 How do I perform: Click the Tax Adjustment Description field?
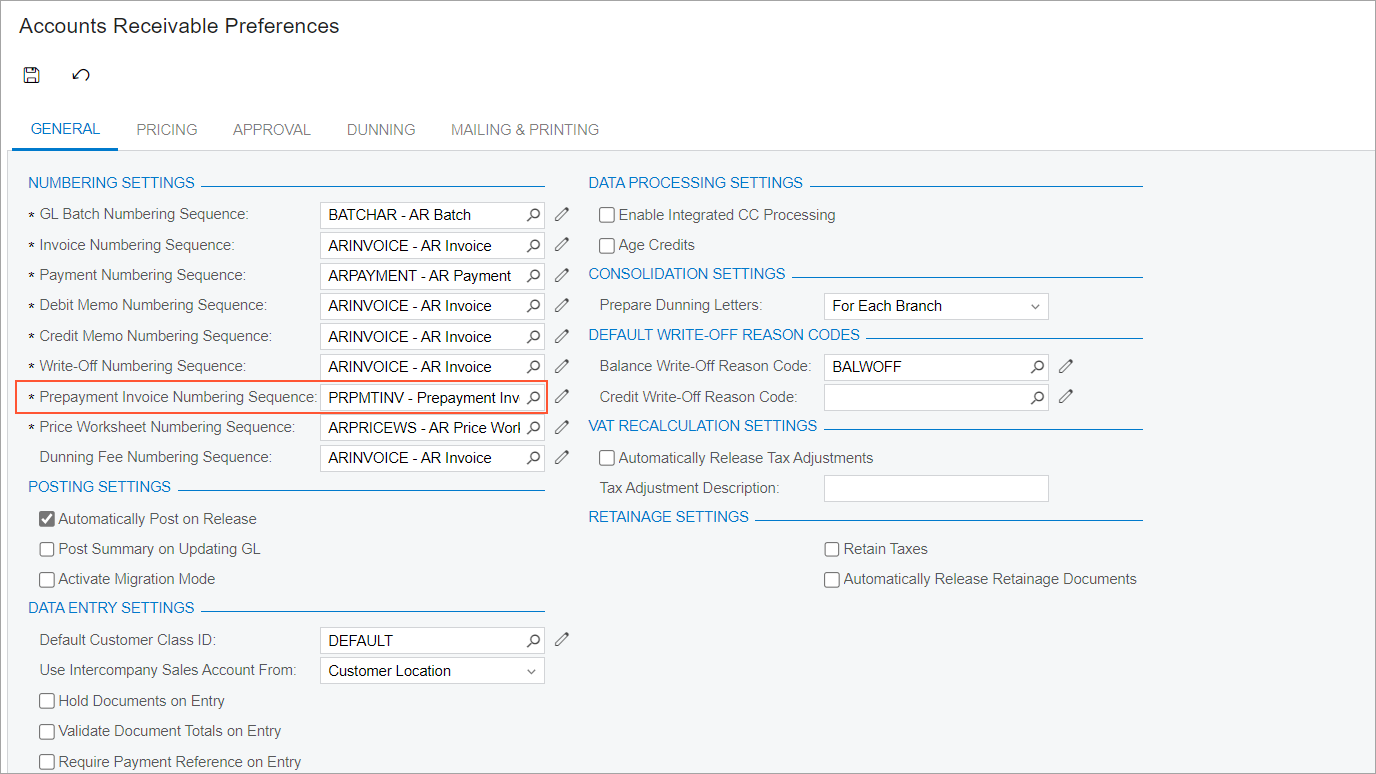point(935,488)
